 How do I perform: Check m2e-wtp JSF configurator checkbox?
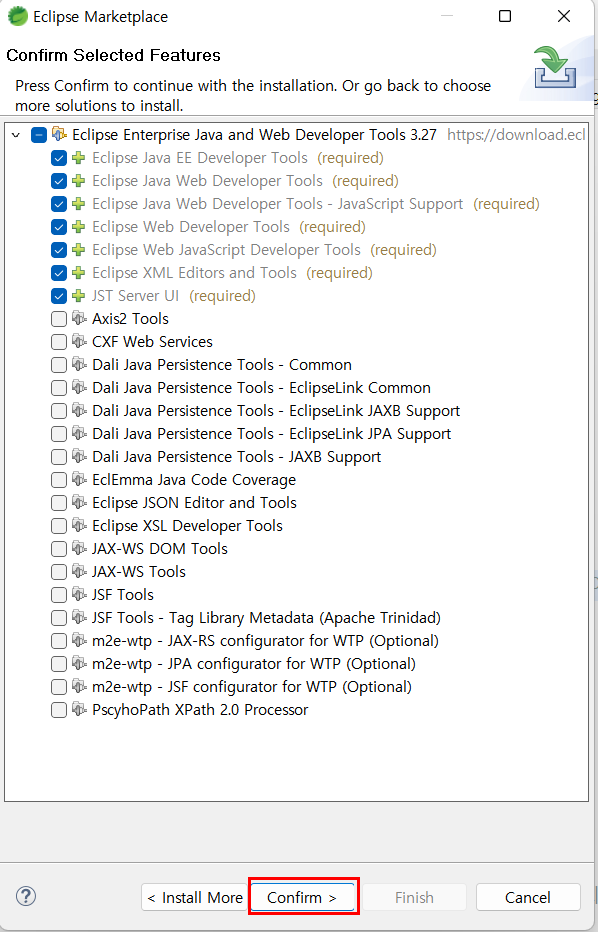(59, 687)
